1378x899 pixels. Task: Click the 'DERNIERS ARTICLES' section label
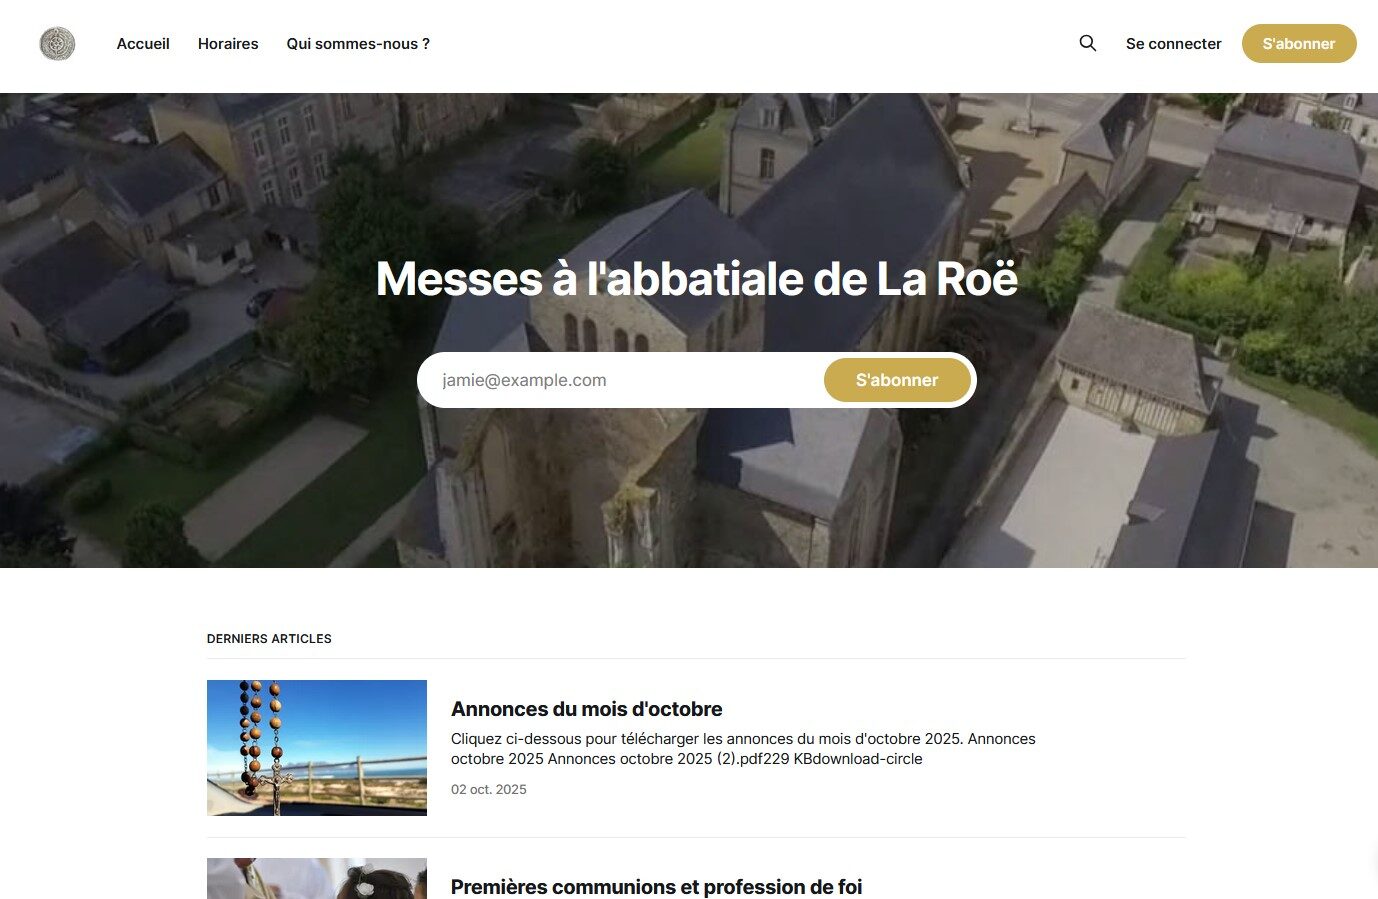click(x=269, y=638)
